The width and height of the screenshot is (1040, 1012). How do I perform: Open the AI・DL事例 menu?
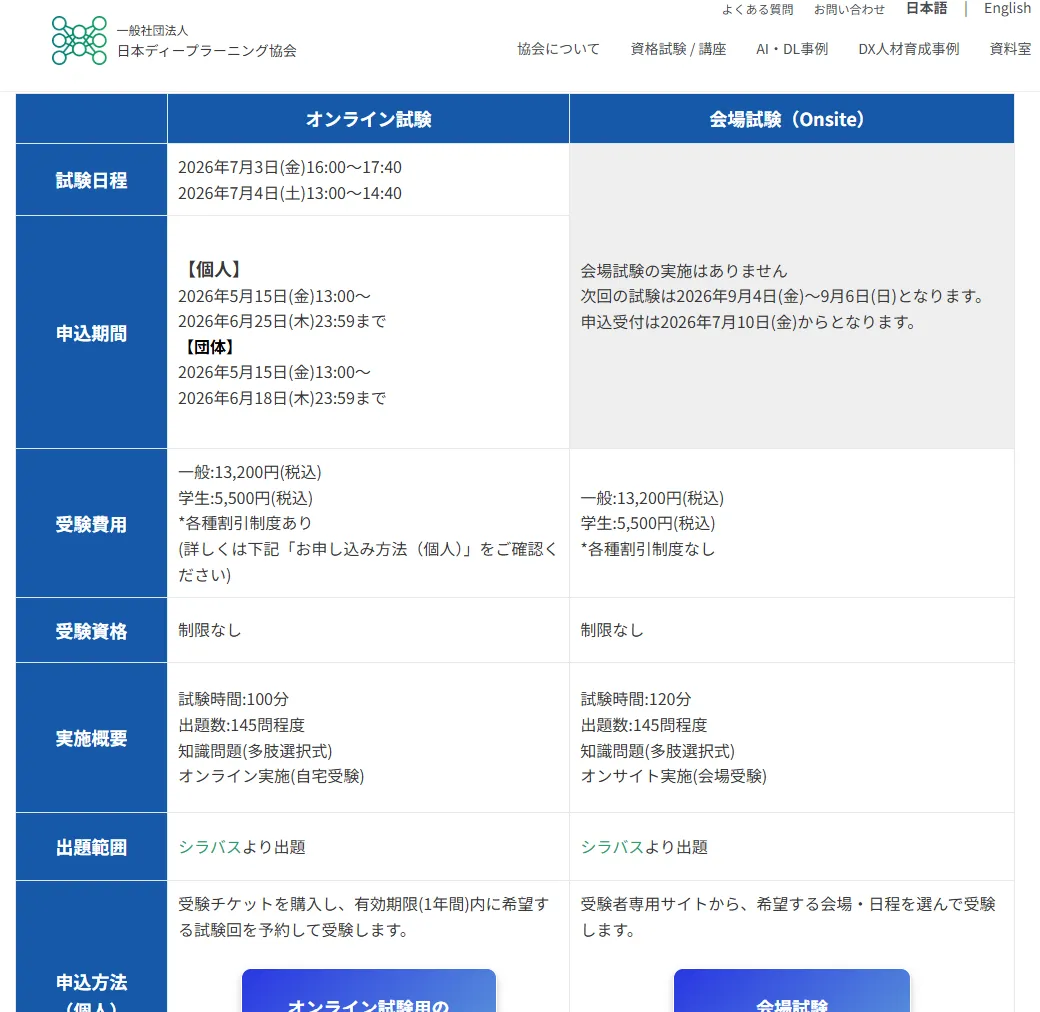[792, 49]
